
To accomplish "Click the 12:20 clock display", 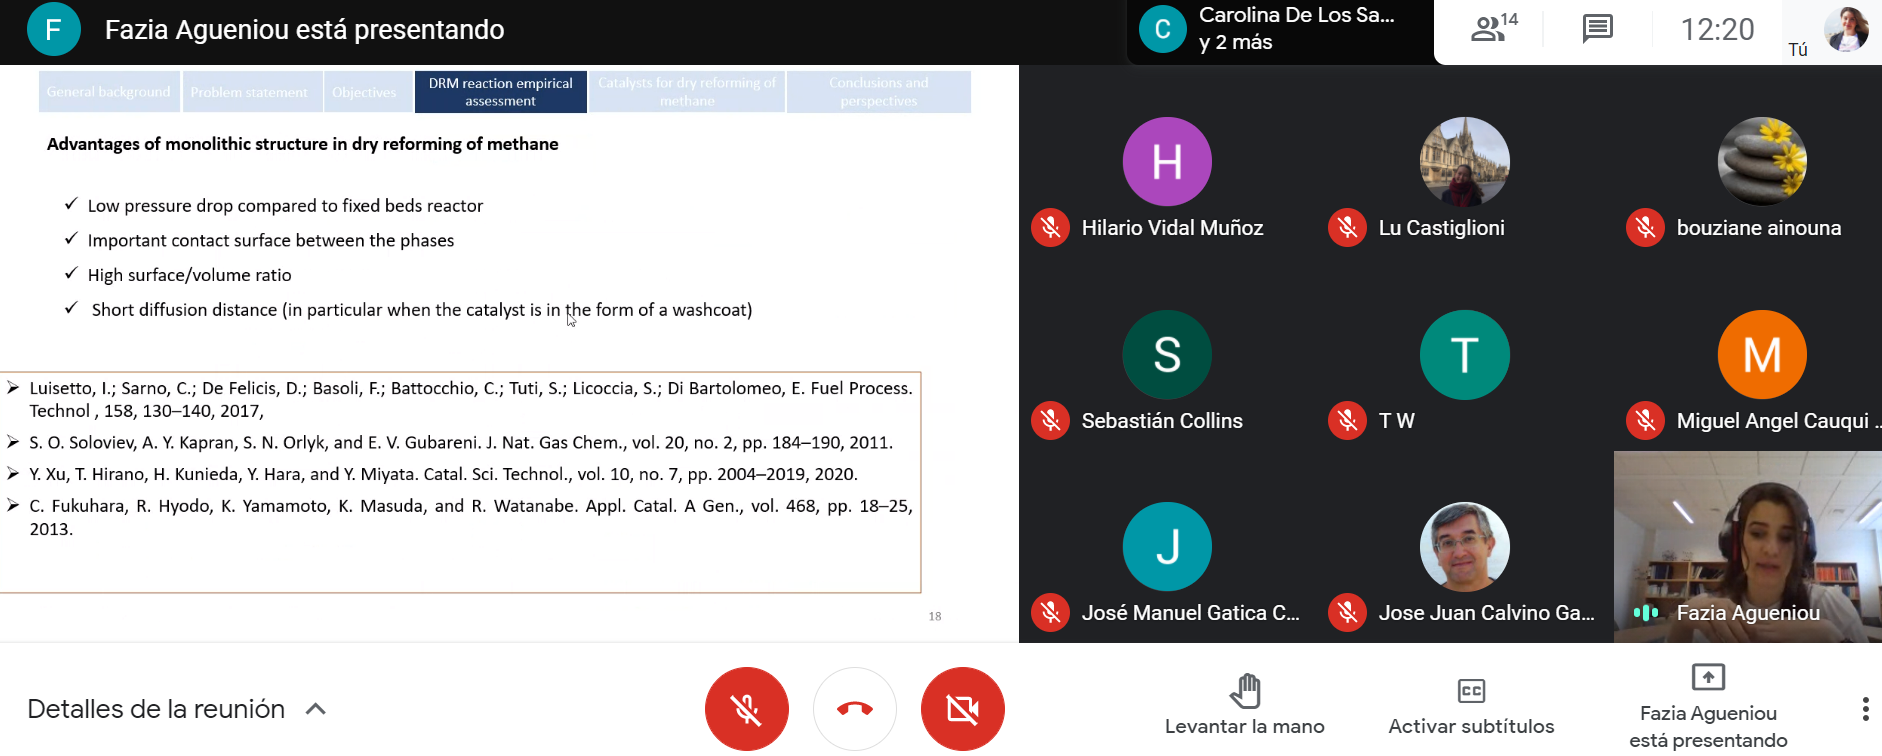I will 1717,29.
